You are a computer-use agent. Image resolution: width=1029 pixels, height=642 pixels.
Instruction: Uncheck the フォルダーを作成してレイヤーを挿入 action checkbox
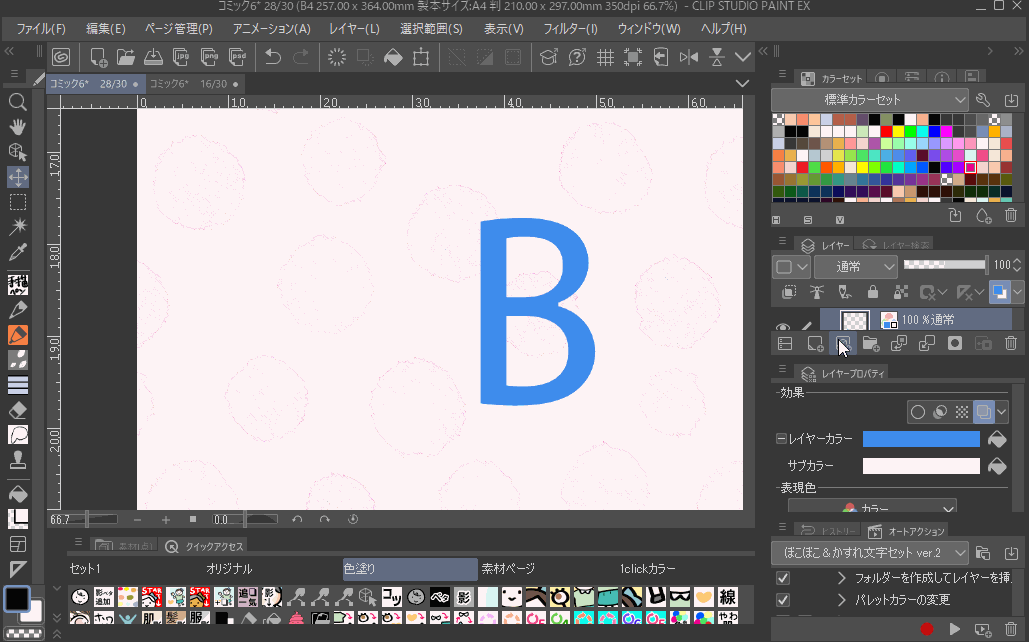783,578
